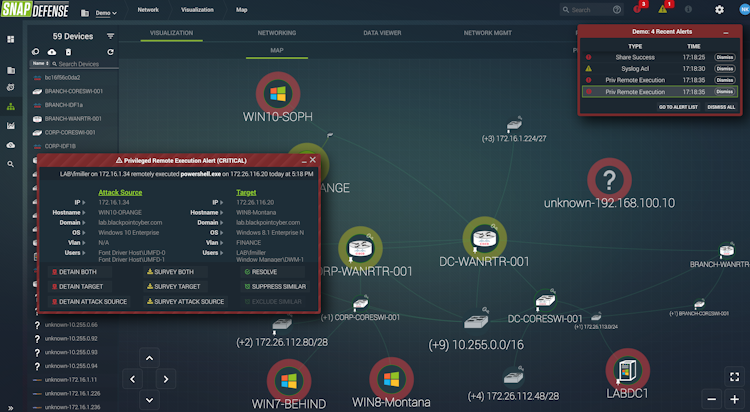Expand the left sidebar with double chevron

11,408
